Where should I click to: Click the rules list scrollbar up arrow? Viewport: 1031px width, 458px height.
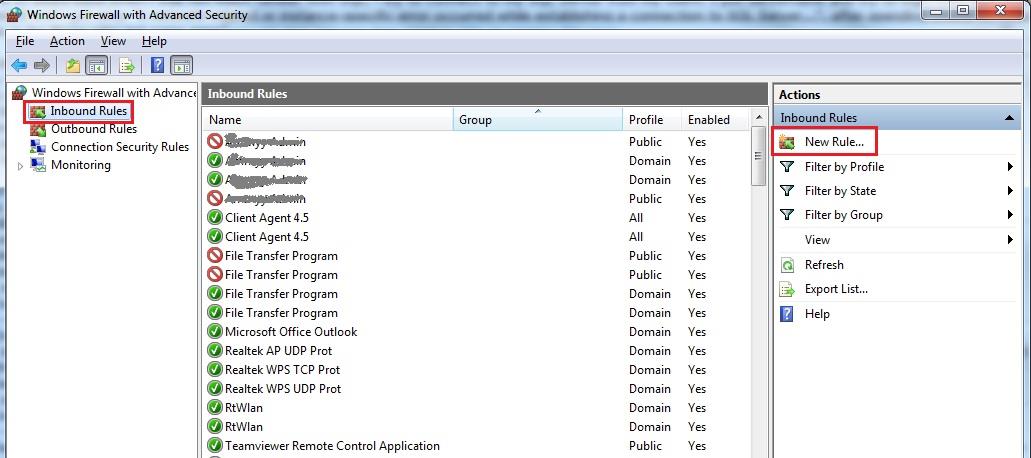(759, 118)
